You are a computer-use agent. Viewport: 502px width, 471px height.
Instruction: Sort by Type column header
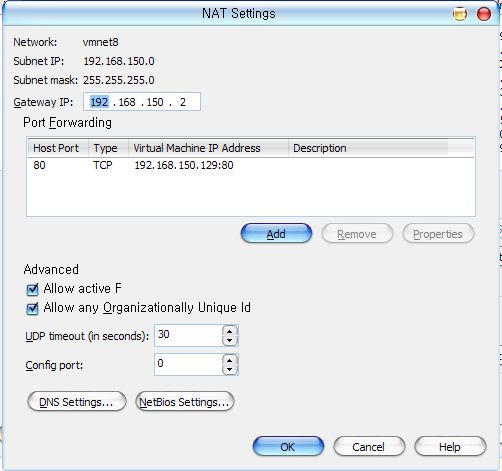[x=109, y=148]
